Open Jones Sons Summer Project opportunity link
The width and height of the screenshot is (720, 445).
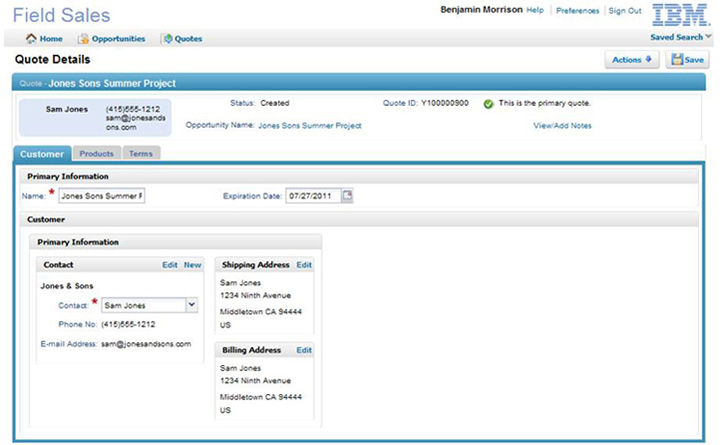click(x=309, y=126)
